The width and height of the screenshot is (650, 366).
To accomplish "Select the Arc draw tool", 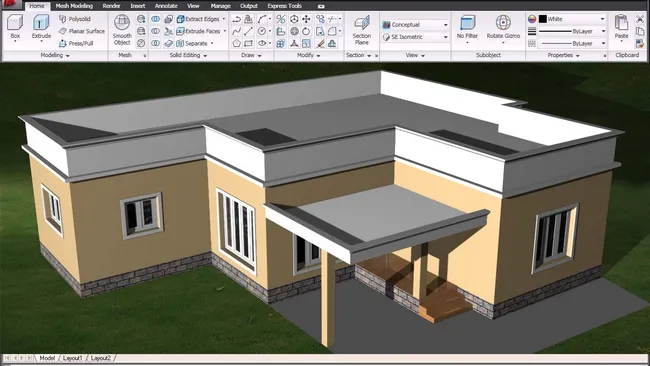I will tap(262, 19).
